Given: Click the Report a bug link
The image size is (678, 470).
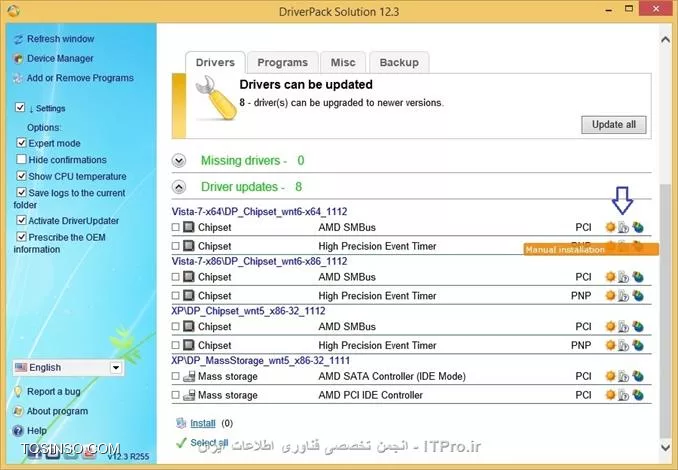Looking at the screenshot, I should point(54,391).
